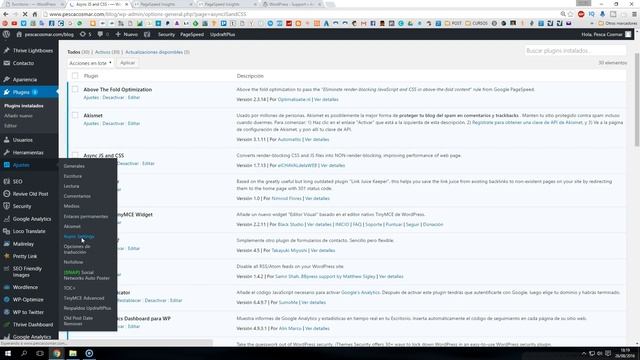The image size is (640, 360).
Task: Open Añadir nuevo under Plugins
Action: pyautogui.click(x=18, y=116)
